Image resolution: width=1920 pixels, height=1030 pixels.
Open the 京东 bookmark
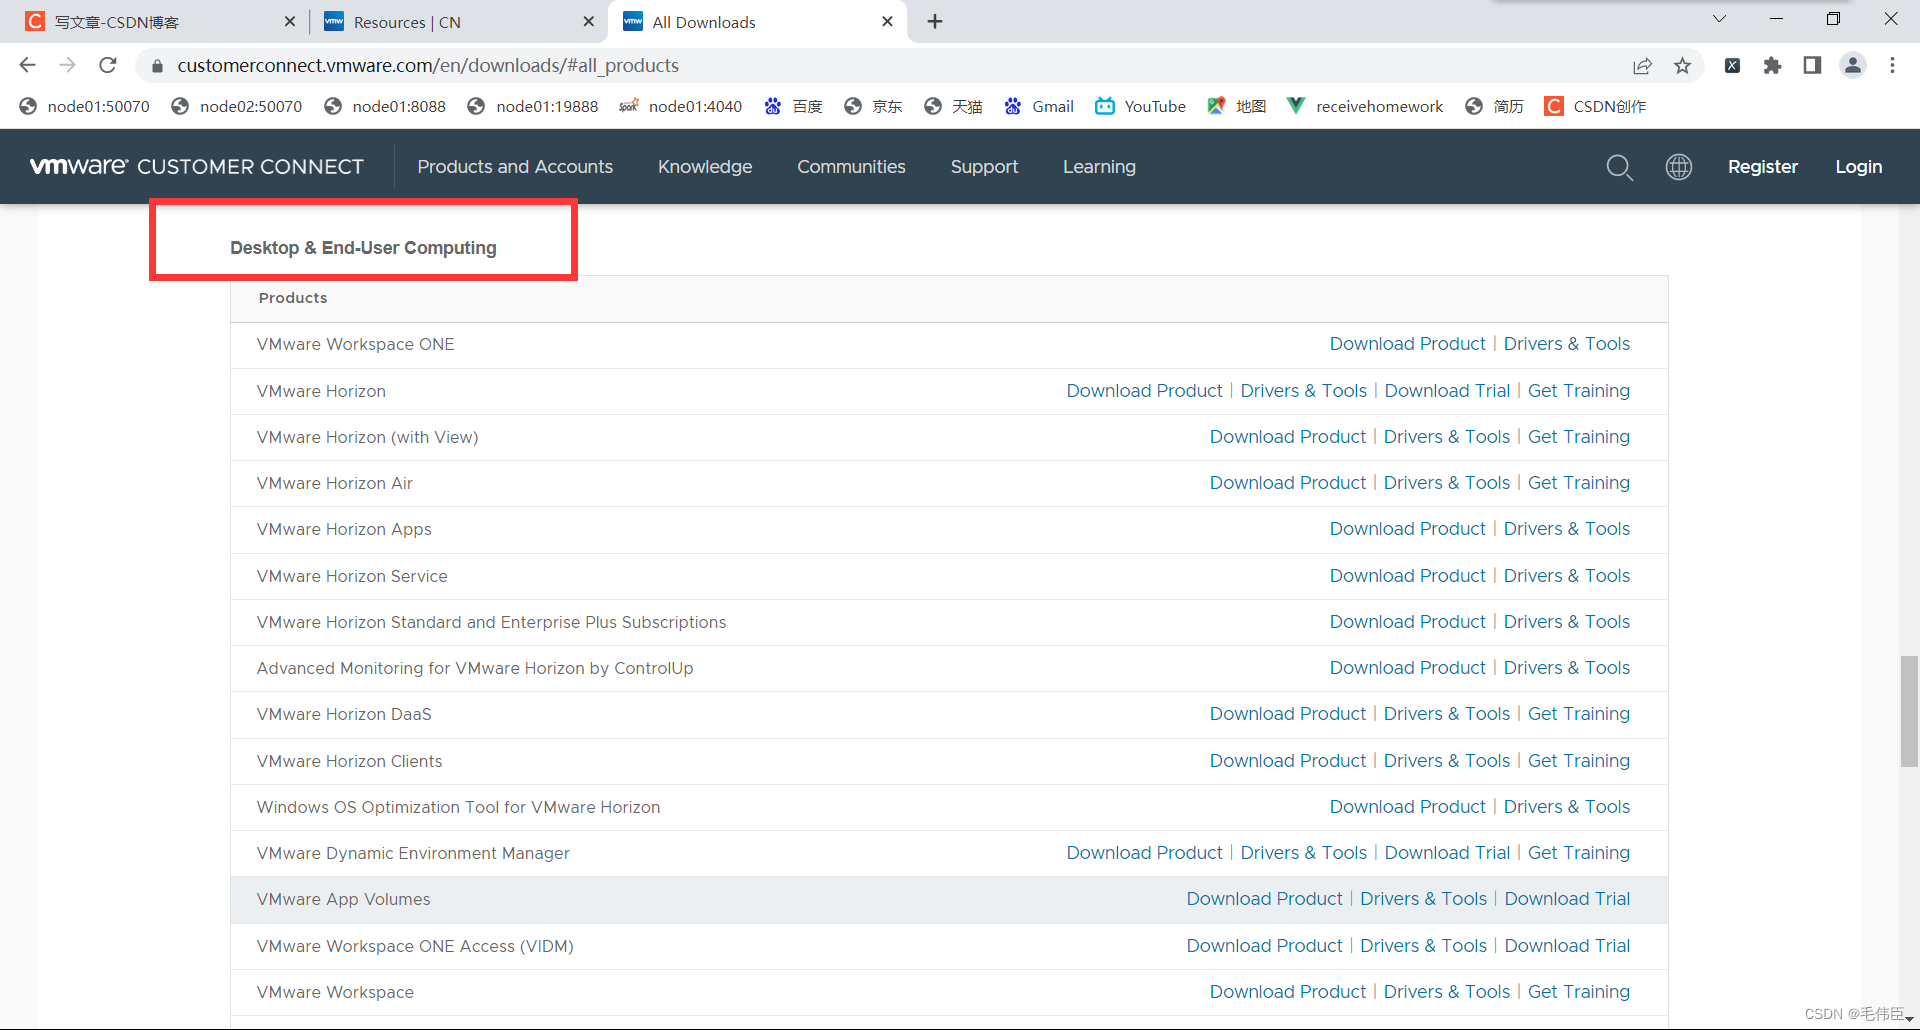pos(873,106)
